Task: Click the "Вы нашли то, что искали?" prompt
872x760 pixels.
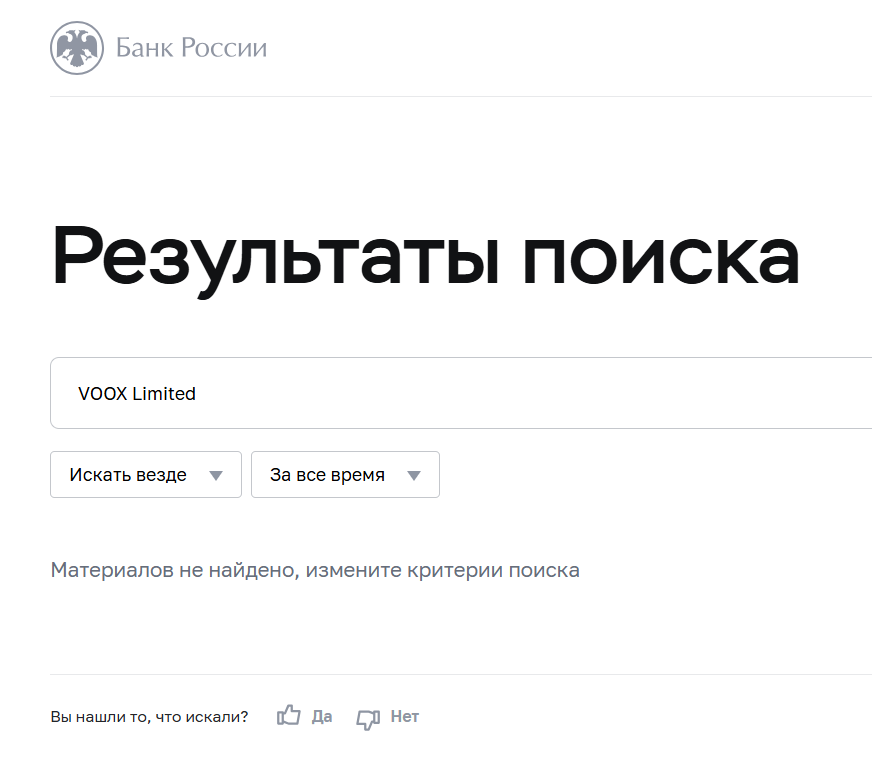Action: click(x=150, y=716)
